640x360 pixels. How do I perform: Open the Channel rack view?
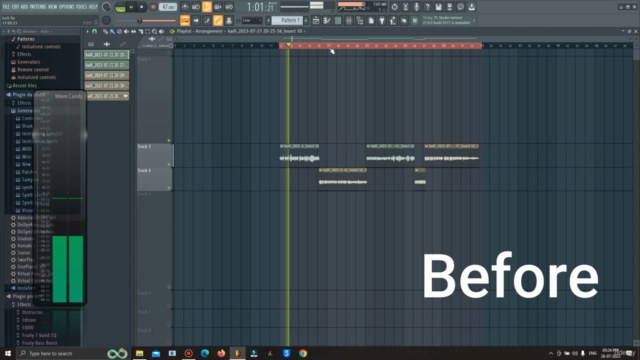pyautogui.click(x=338, y=20)
